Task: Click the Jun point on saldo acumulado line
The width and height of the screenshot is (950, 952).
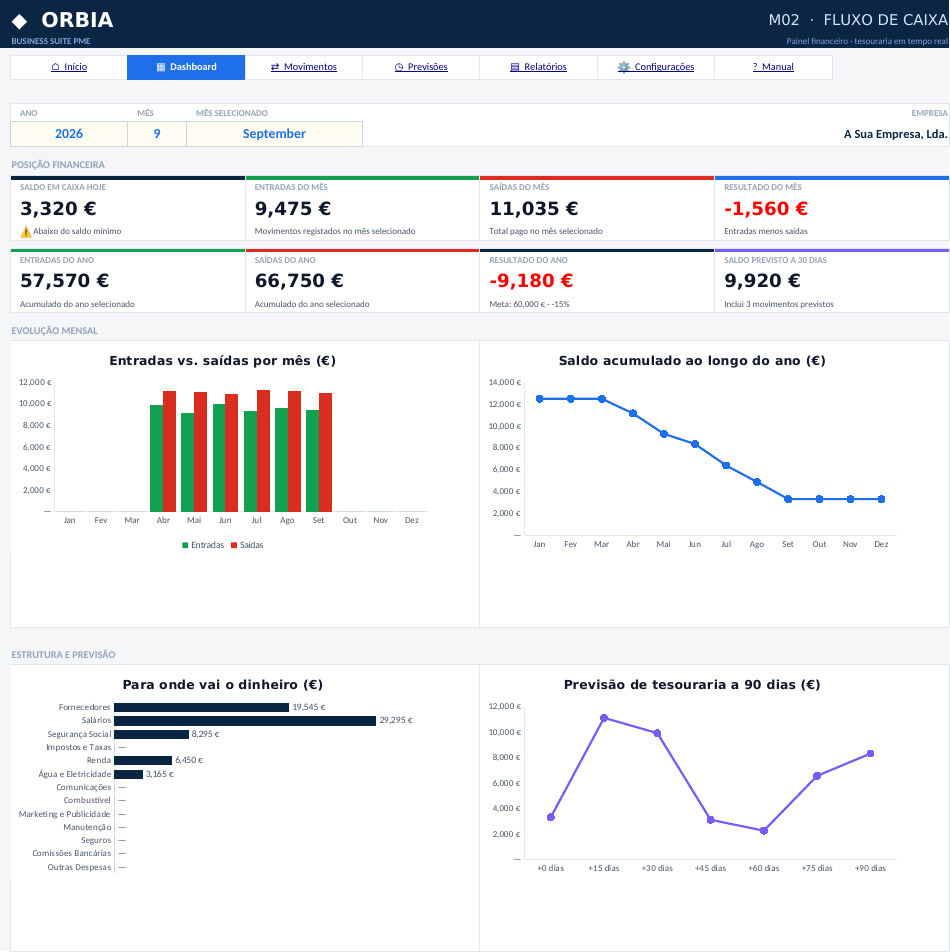Action: [x=695, y=444]
